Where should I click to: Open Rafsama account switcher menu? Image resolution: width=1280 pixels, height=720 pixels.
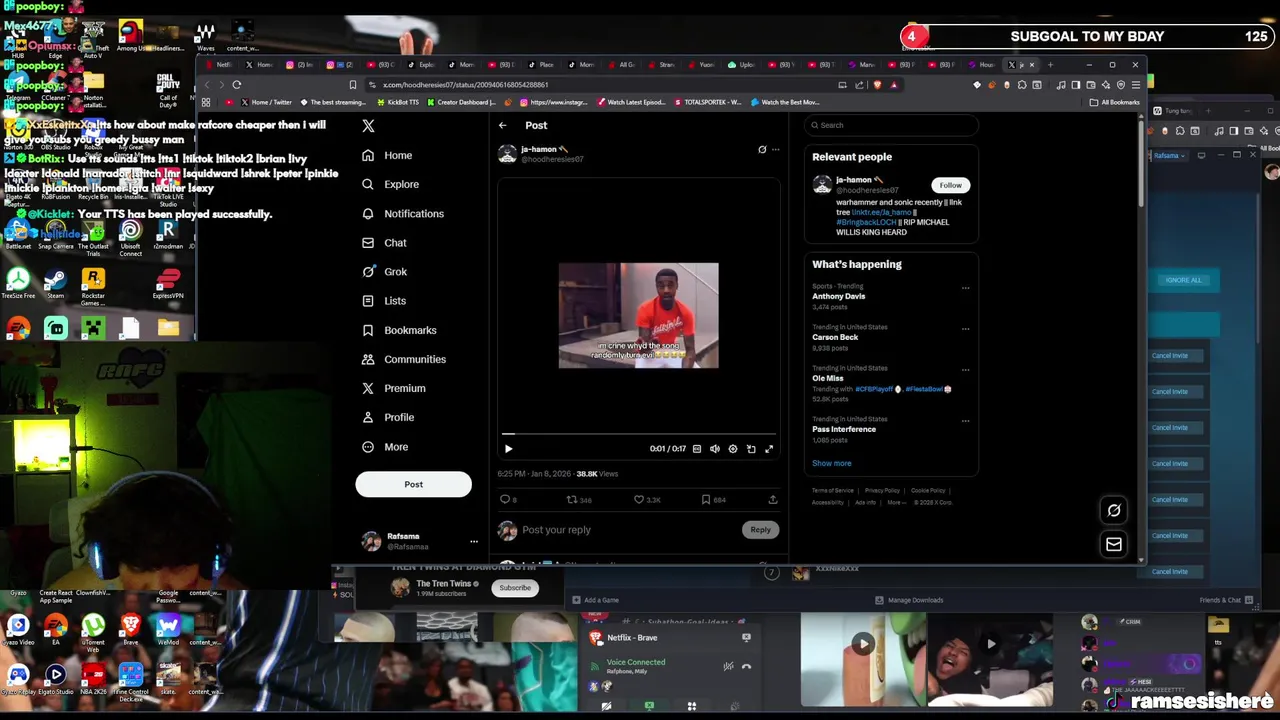click(x=419, y=541)
